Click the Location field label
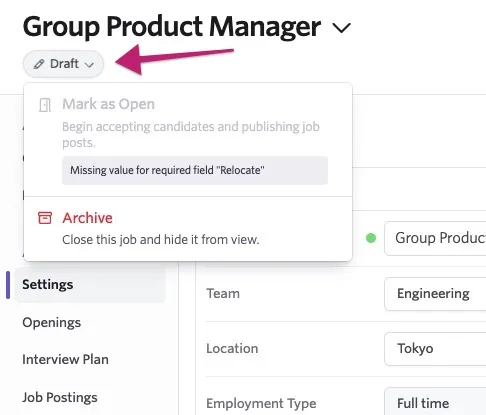 click(232, 349)
